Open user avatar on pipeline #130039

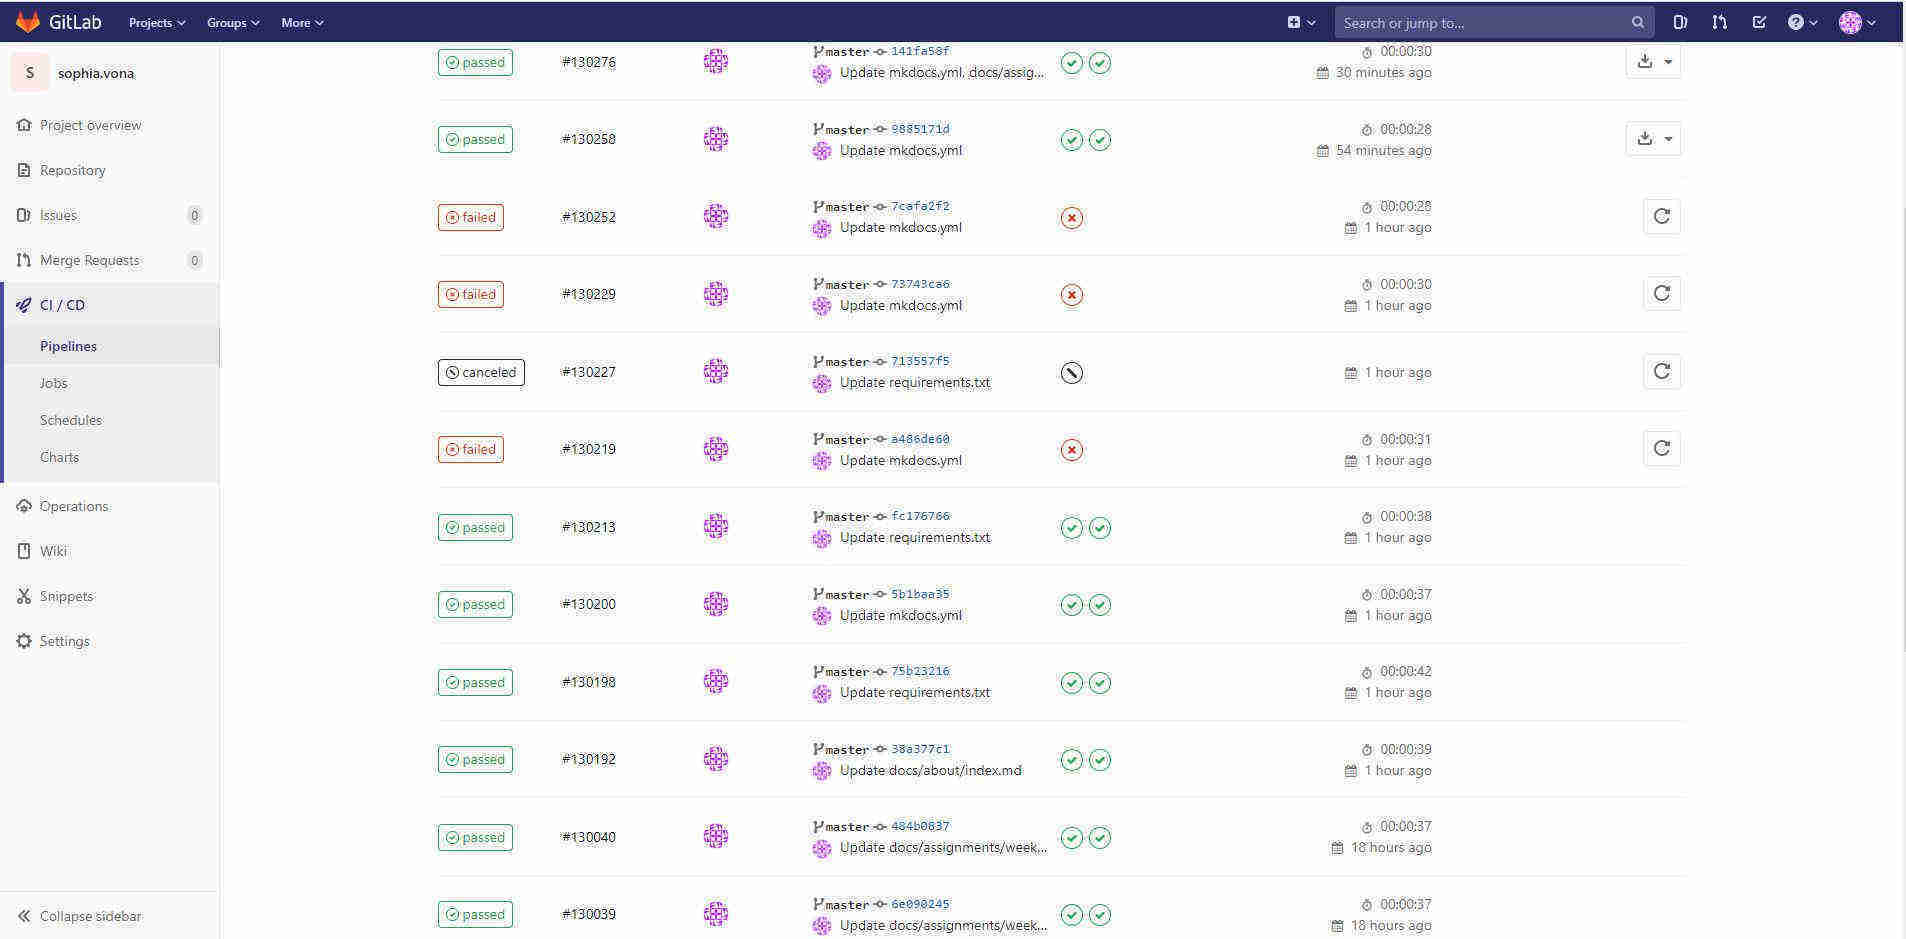(716, 914)
